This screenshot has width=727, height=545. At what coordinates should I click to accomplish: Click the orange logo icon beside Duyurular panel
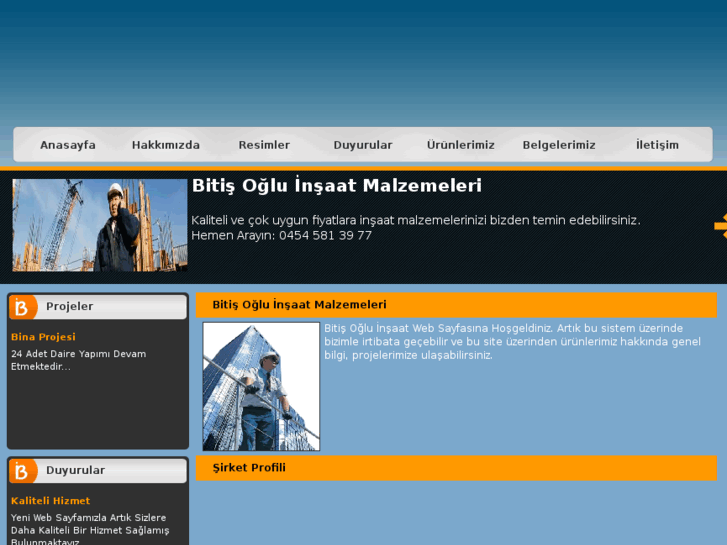point(22,471)
